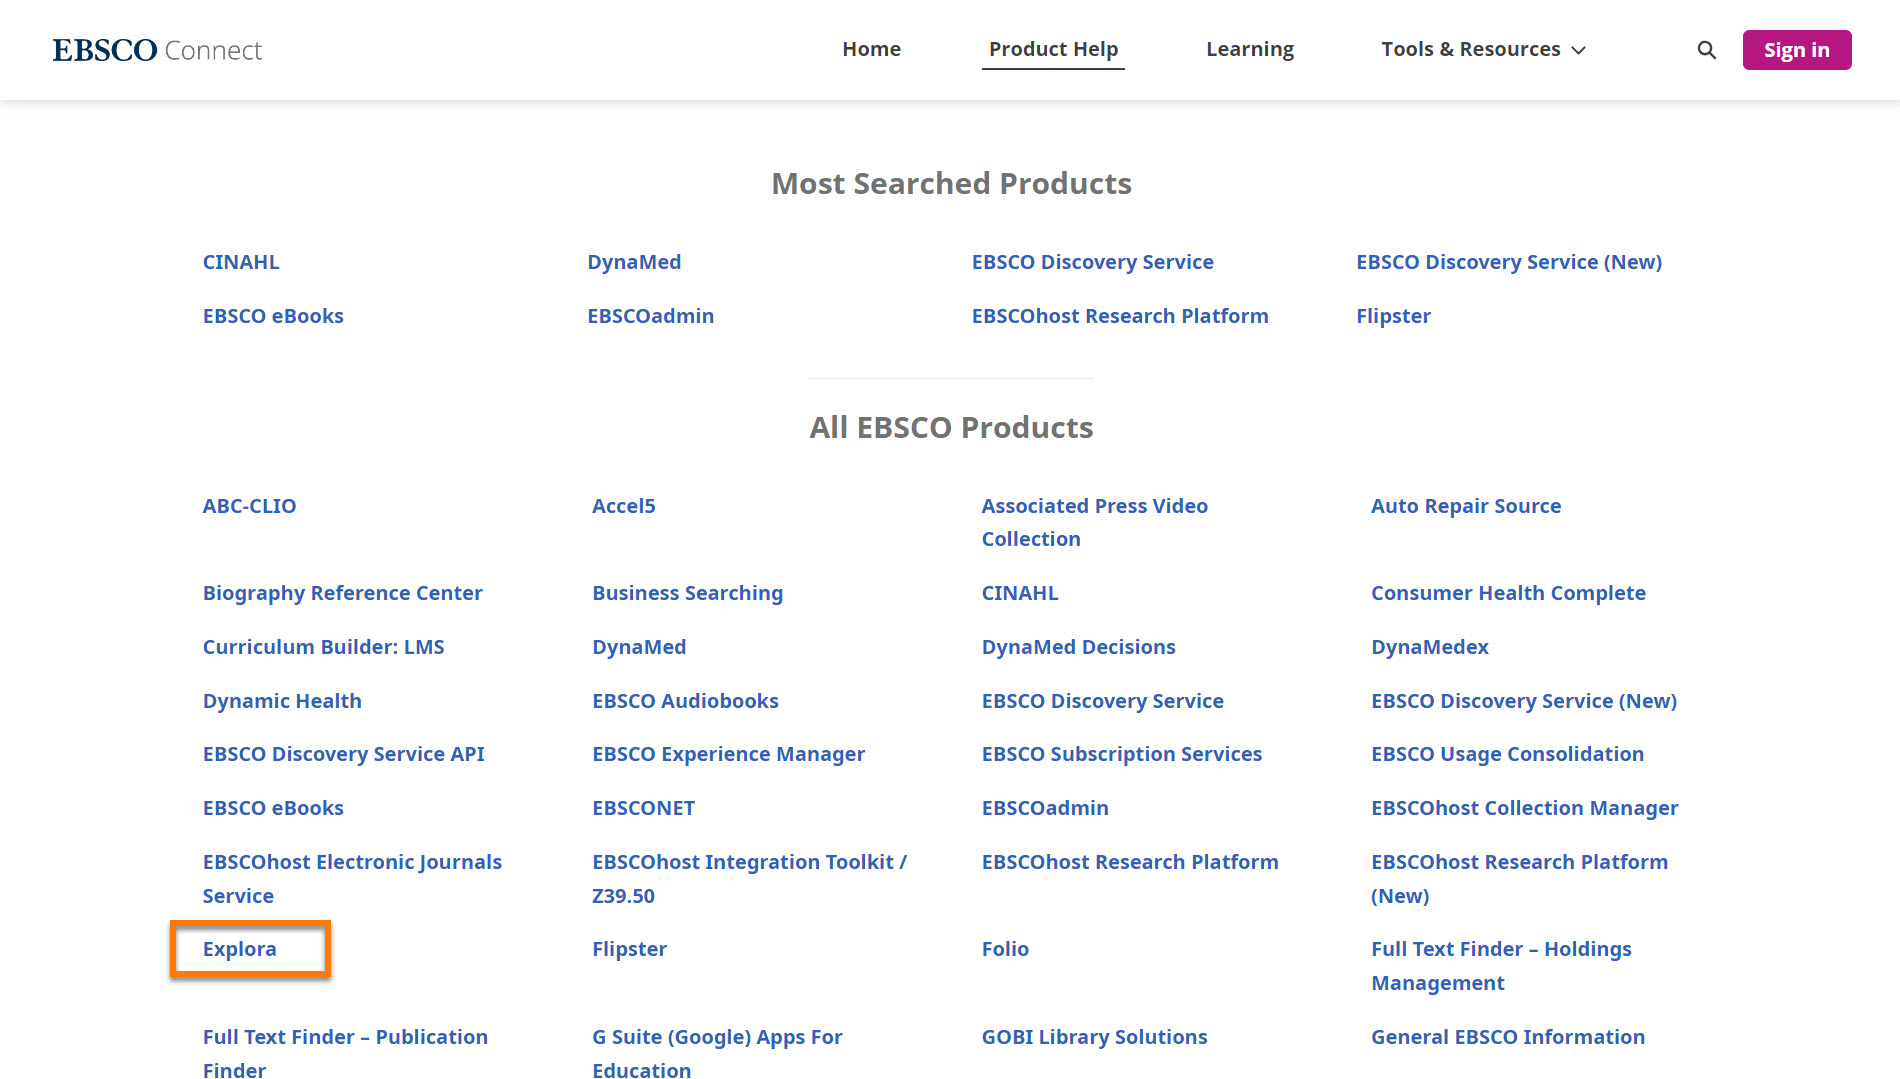Open EBSCO Discovery Service API link
Screen dimensions: 1900x1079
[343, 754]
